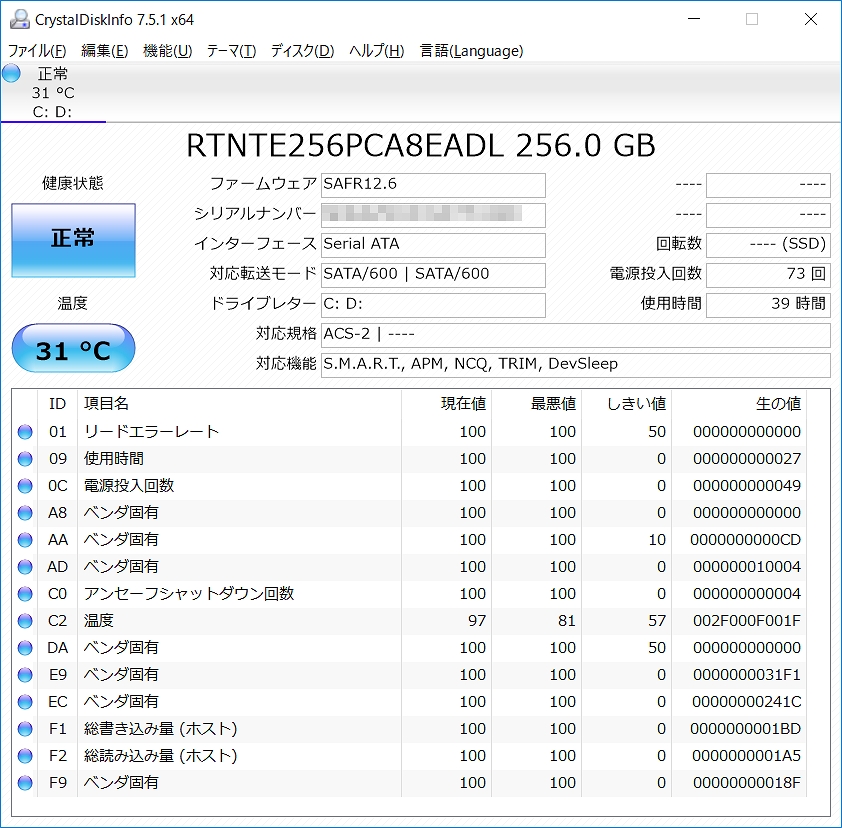Click the status icon for row A8

pos(25,513)
